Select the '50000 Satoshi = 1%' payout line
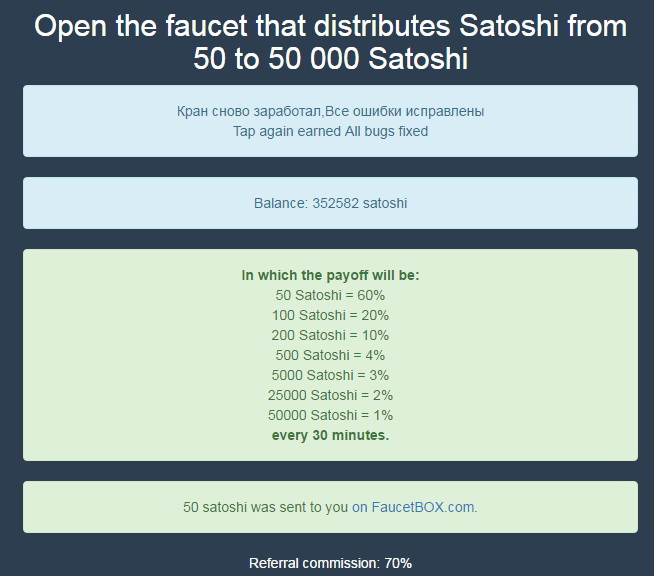Screen dimensions: 654x576 click(x=330, y=415)
